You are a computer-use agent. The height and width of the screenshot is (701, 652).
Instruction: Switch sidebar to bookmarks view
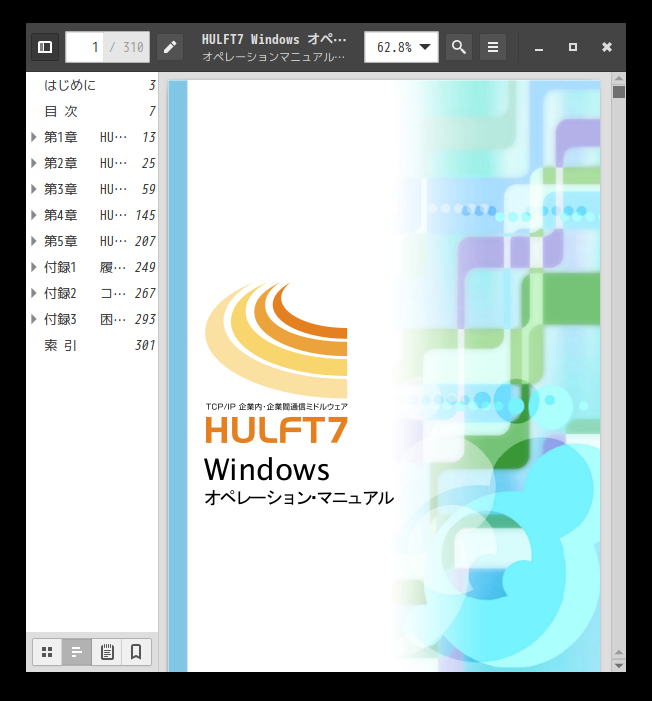136,652
